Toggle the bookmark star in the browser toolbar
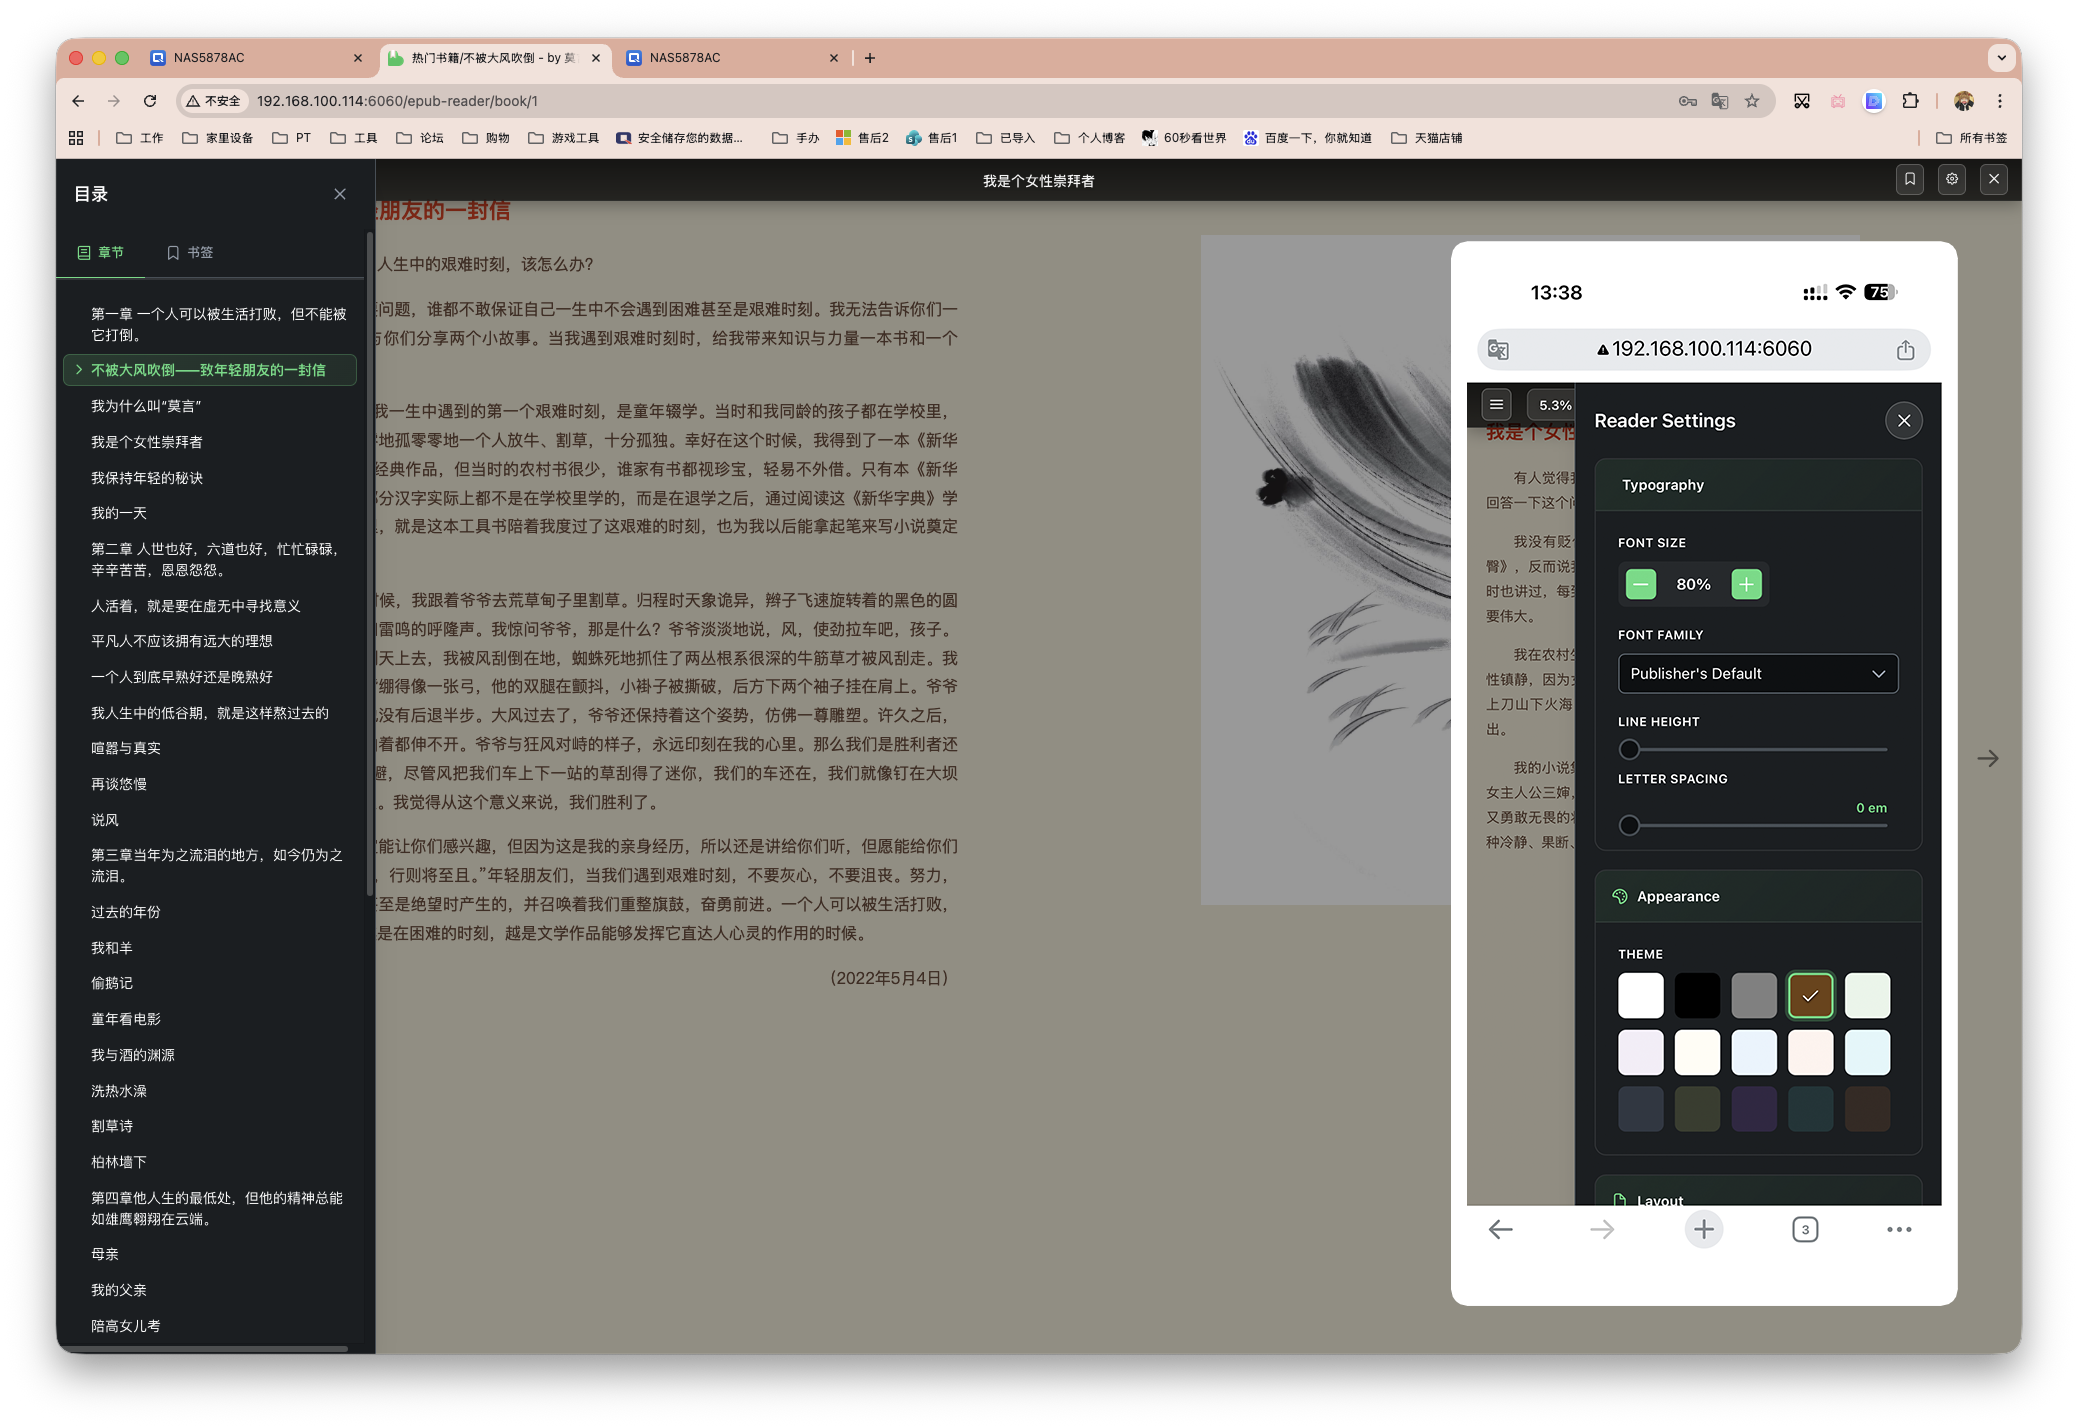 [x=1751, y=101]
